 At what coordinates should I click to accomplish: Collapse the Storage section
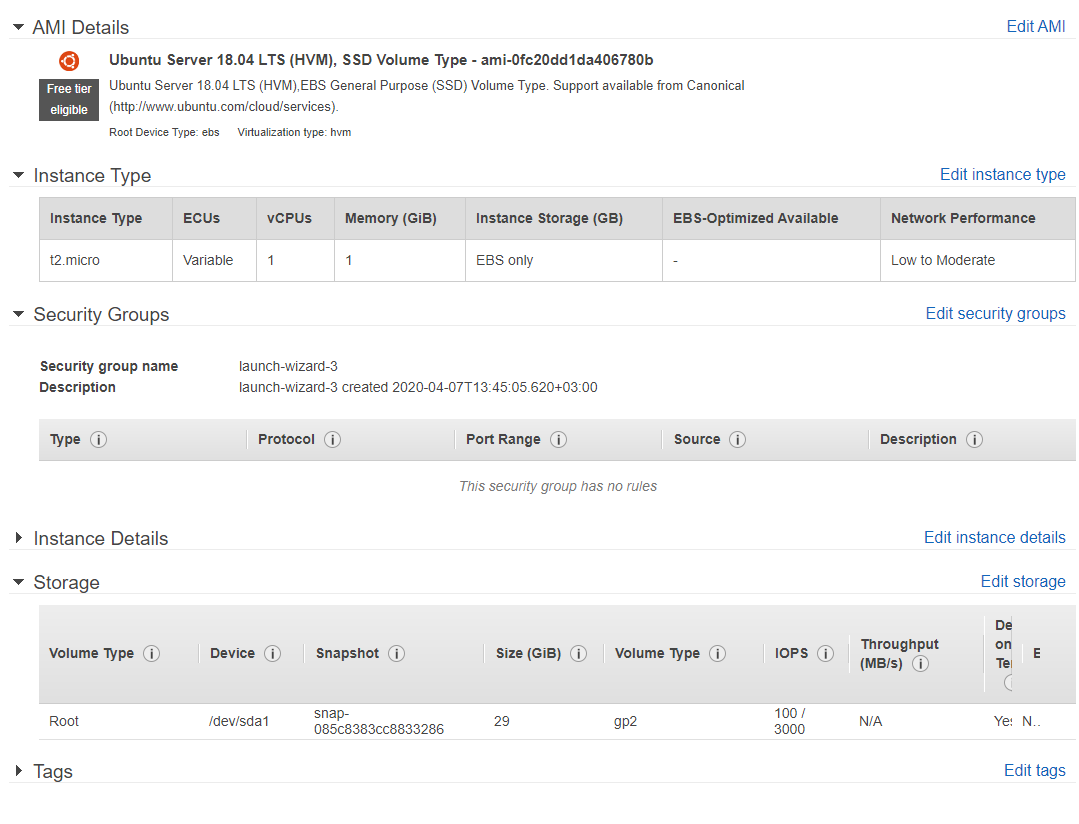19,582
